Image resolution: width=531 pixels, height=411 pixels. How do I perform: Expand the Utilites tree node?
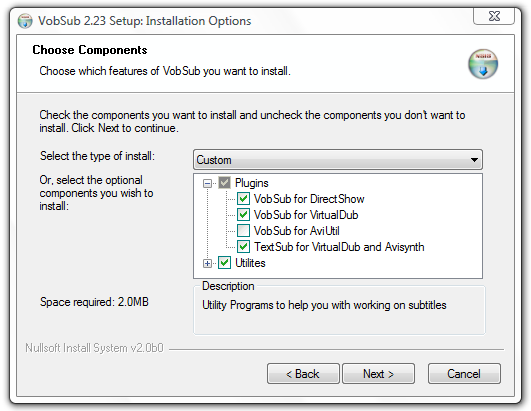point(207,263)
